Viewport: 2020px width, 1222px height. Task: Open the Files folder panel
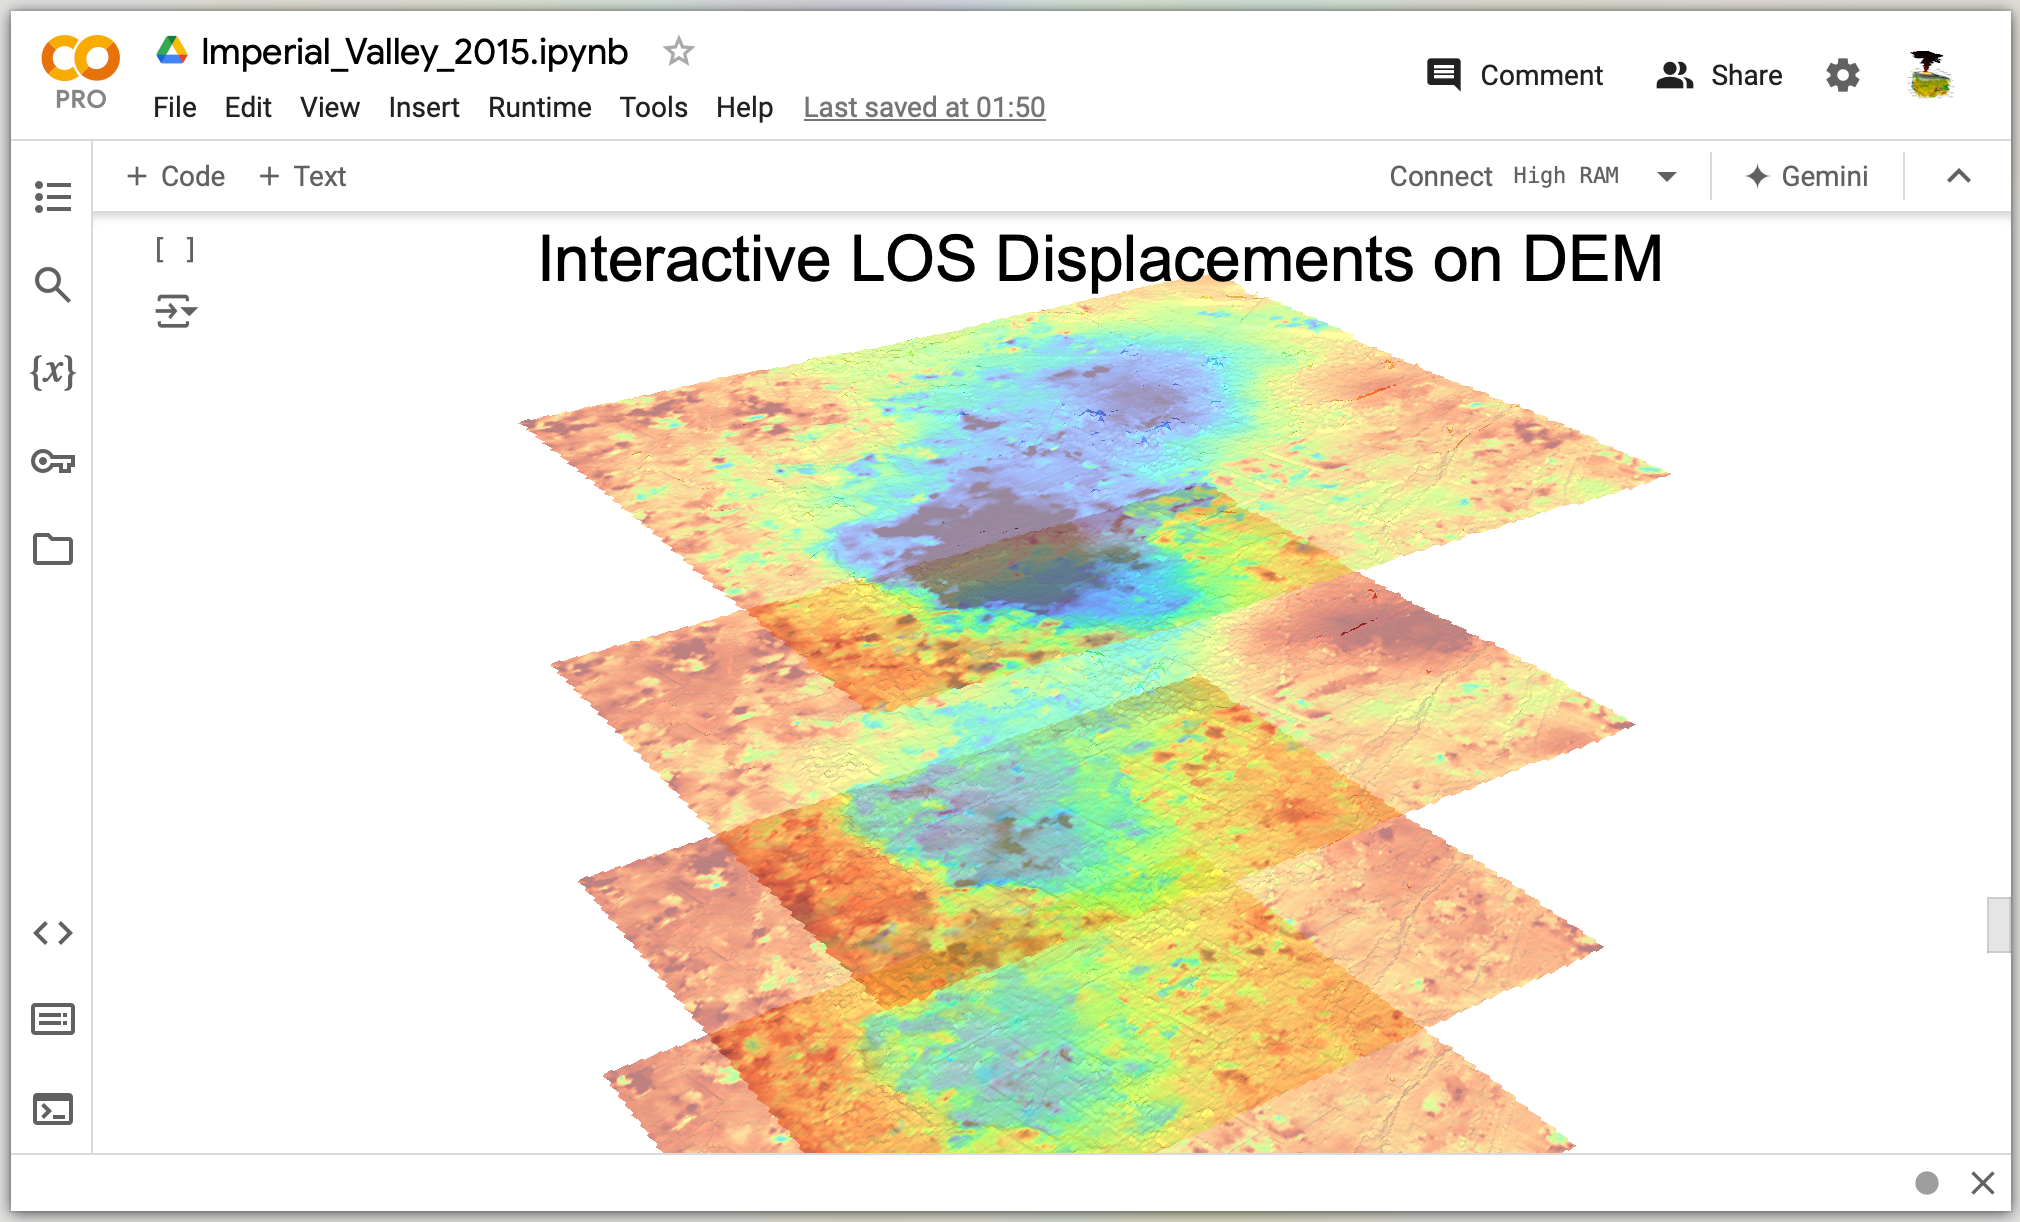pyautogui.click(x=52, y=549)
